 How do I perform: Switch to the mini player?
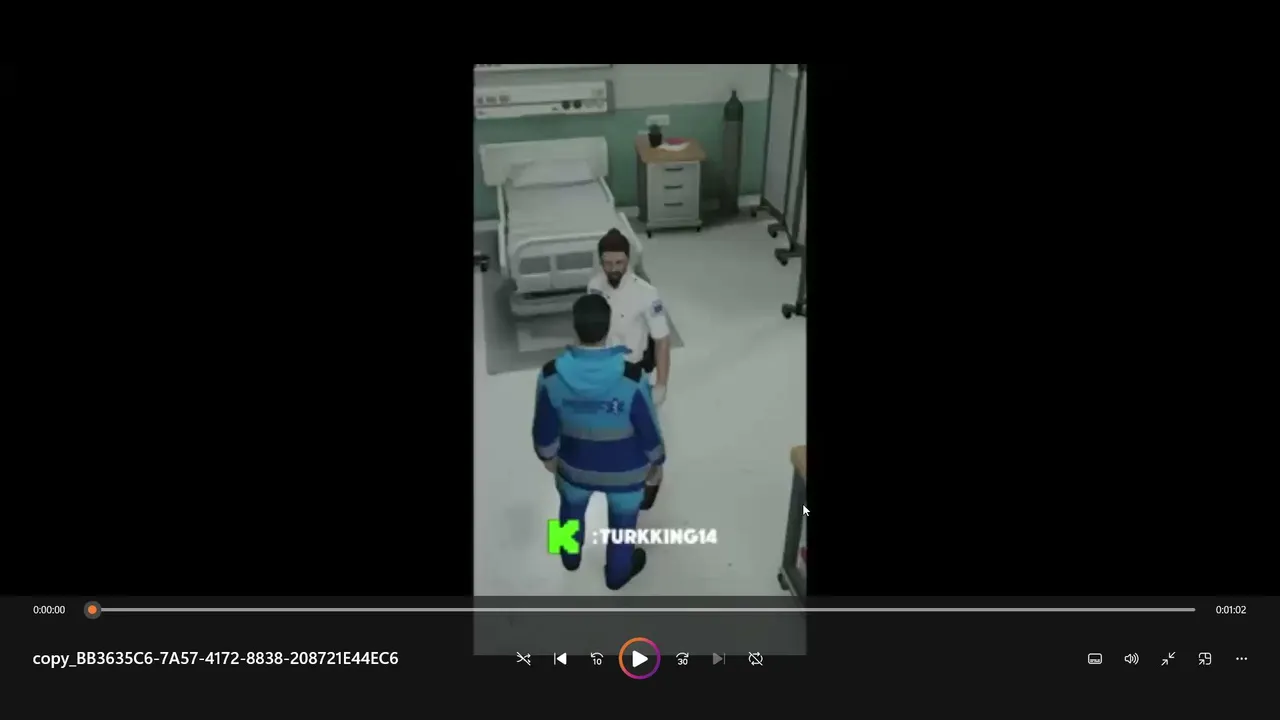coord(1205,659)
